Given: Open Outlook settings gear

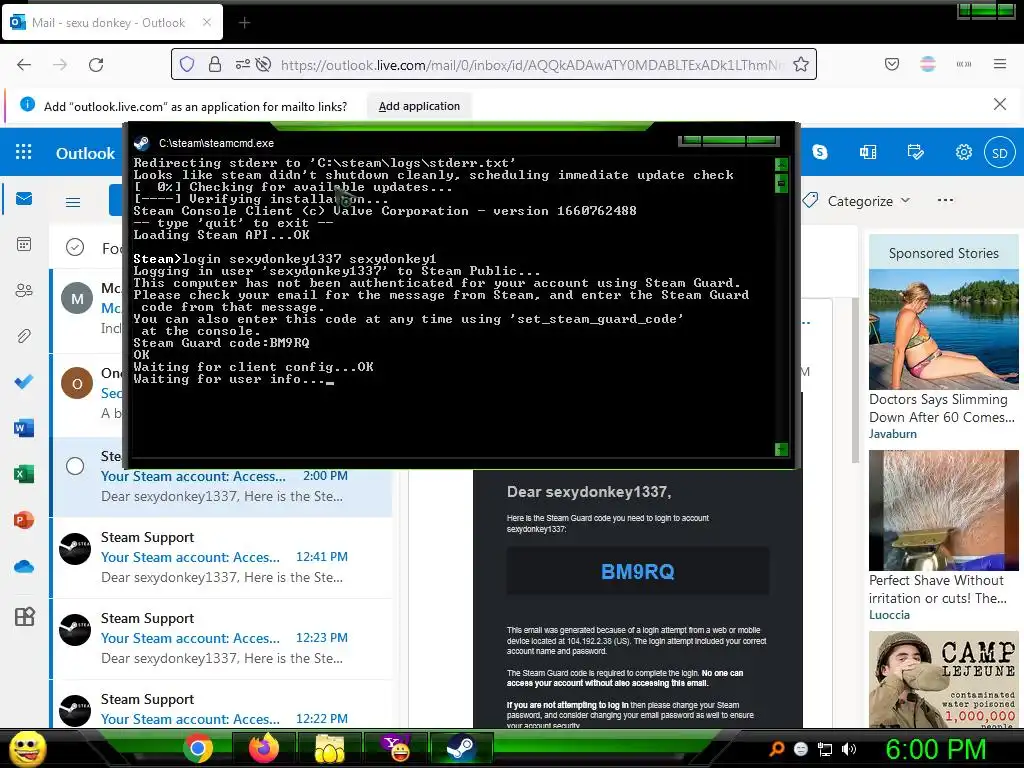Looking at the screenshot, I should (x=963, y=152).
